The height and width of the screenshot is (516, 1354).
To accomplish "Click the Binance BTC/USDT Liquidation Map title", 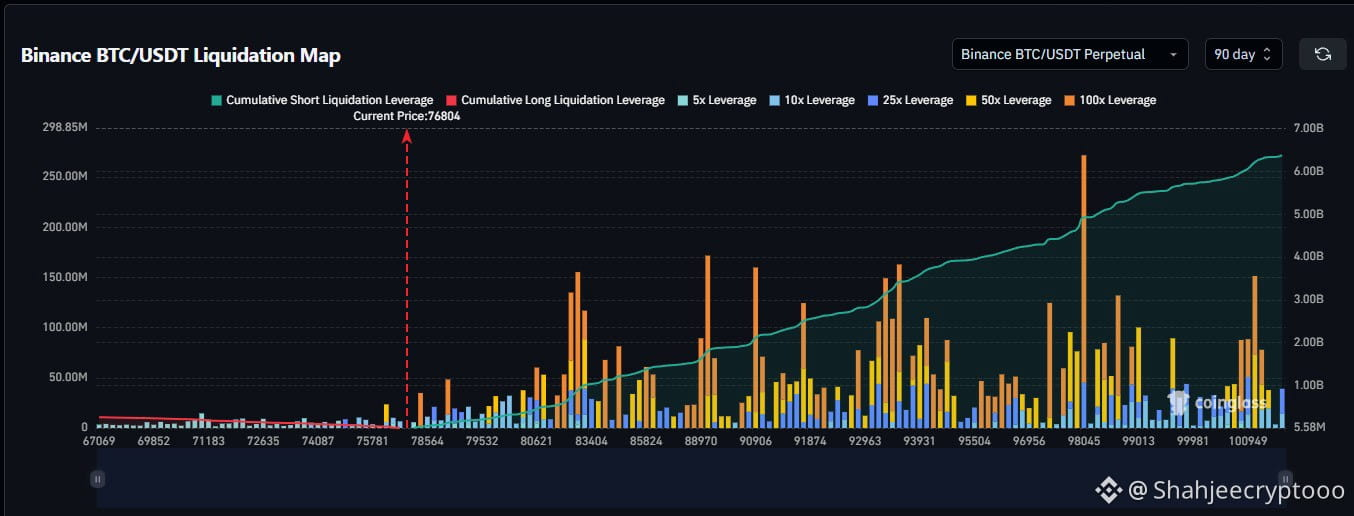I will (x=181, y=55).
